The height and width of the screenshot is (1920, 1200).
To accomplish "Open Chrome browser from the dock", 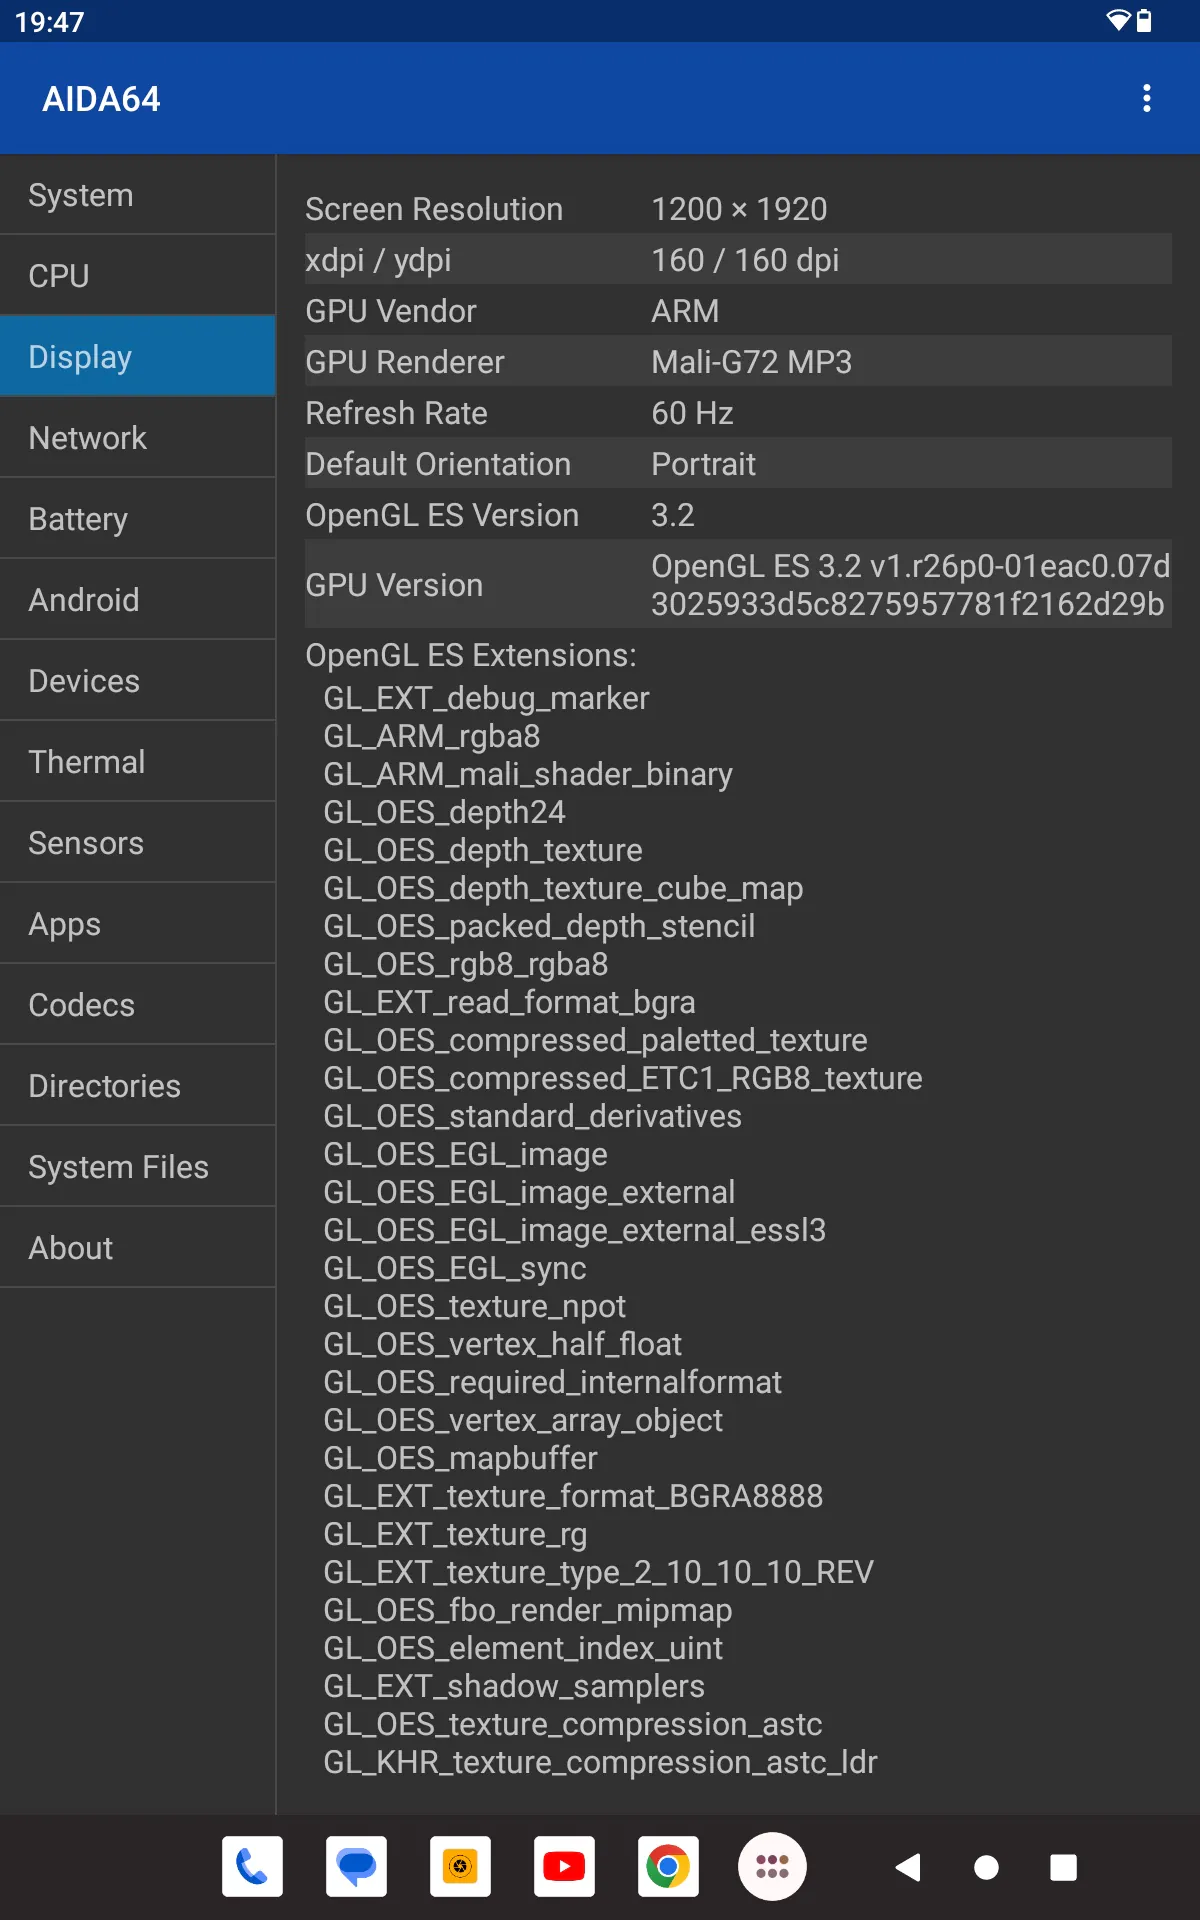I will click(x=668, y=1866).
